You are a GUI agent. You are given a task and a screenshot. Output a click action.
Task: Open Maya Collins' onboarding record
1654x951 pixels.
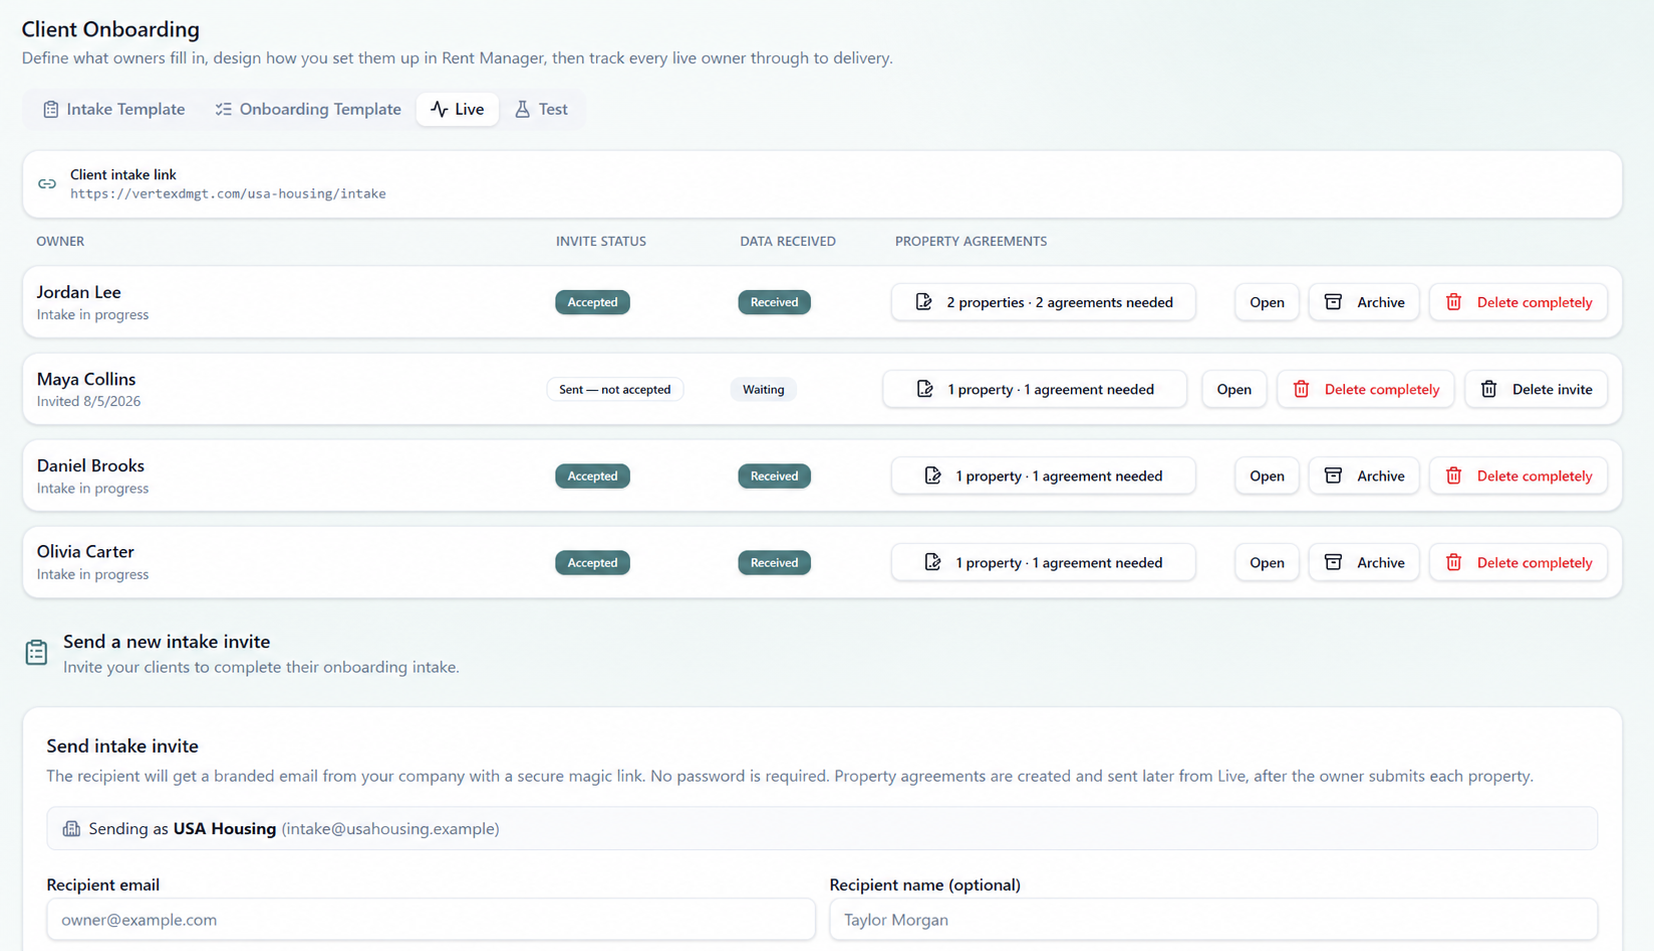point(1234,389)
